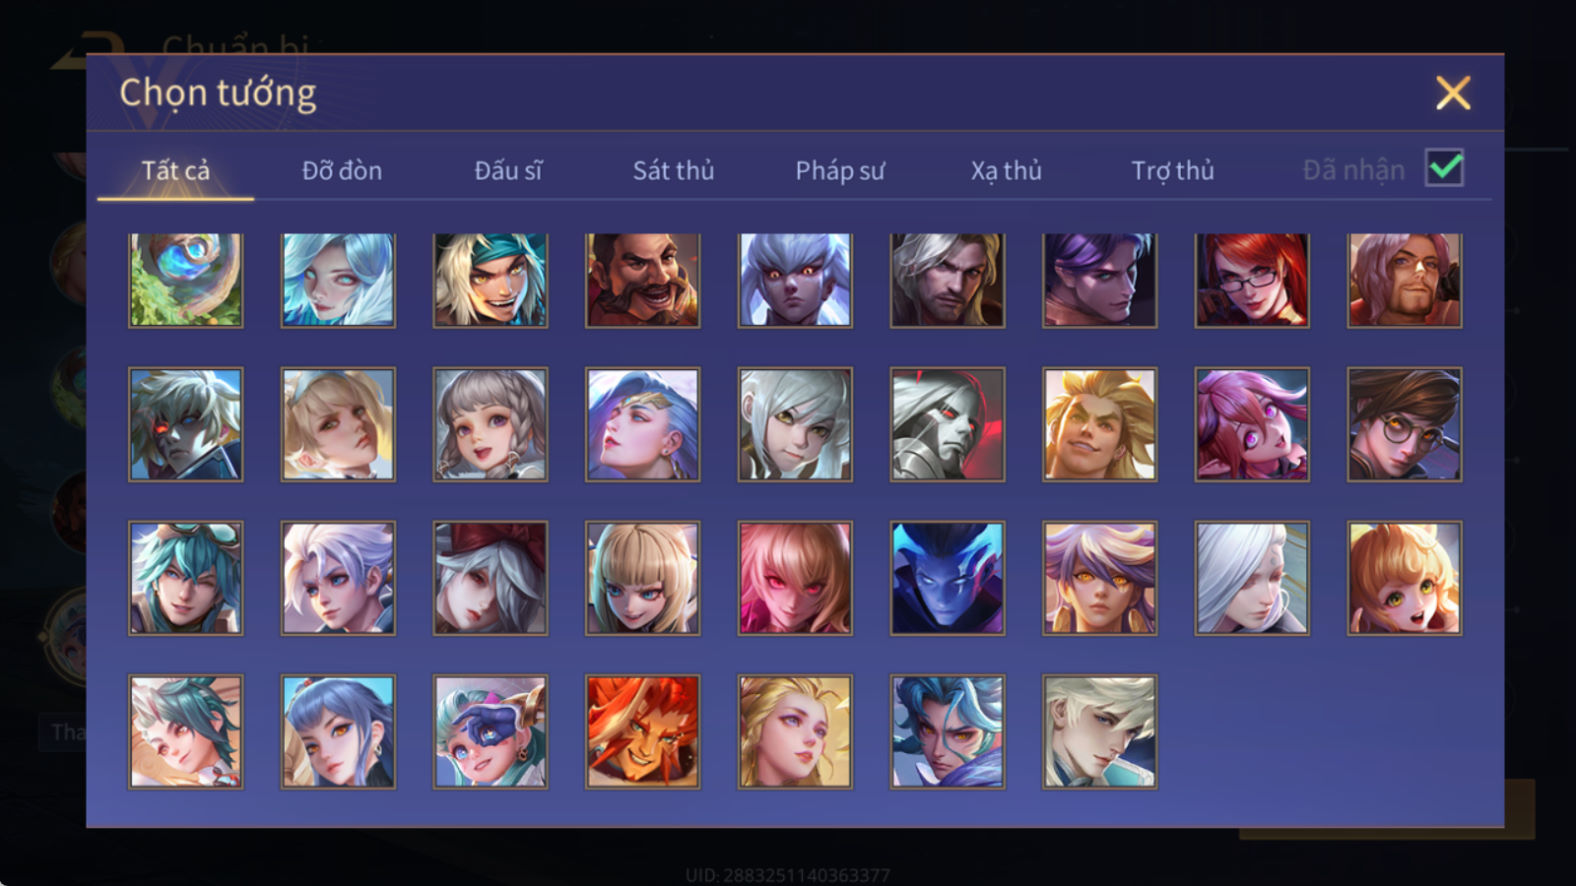Pick the blue demon-faced hero portrait
This screenshot has height=886, width=1576.
click(947, 577)
